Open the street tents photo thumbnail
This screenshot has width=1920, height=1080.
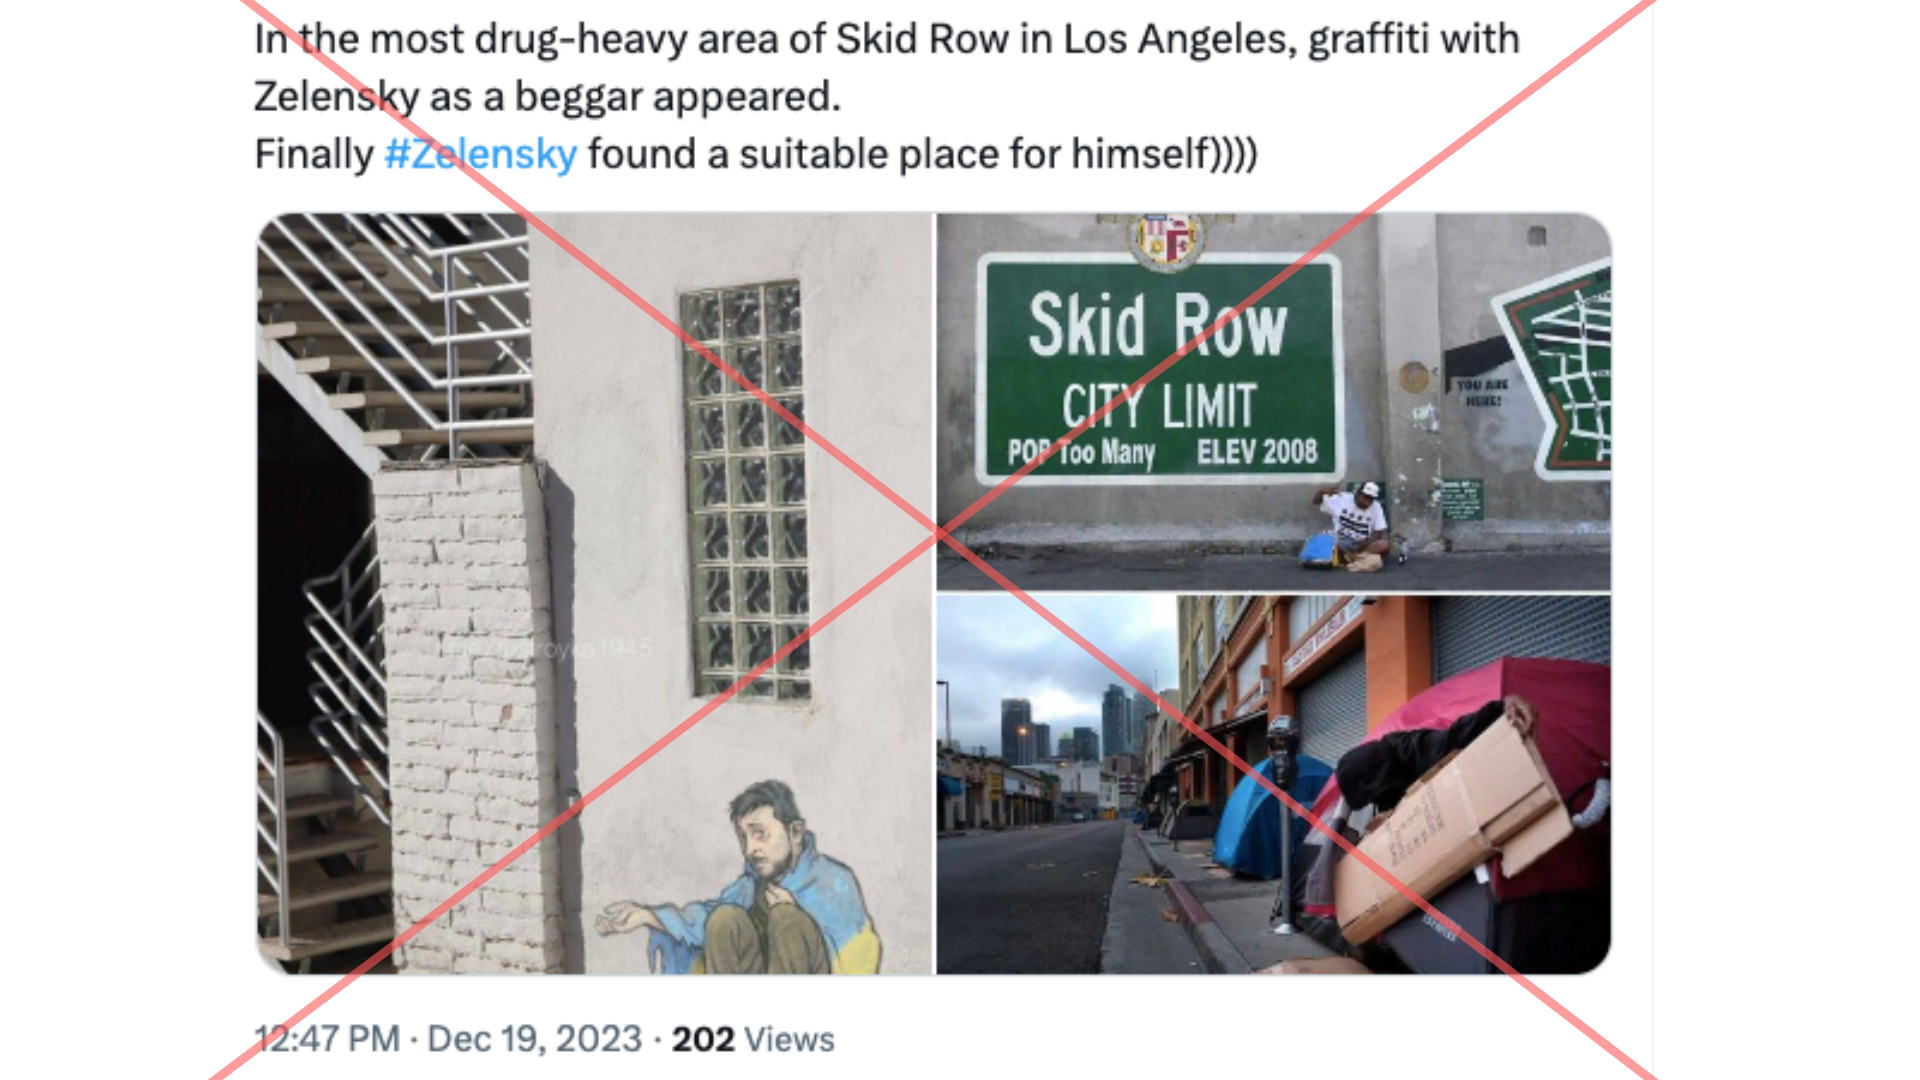point(1274,785)
